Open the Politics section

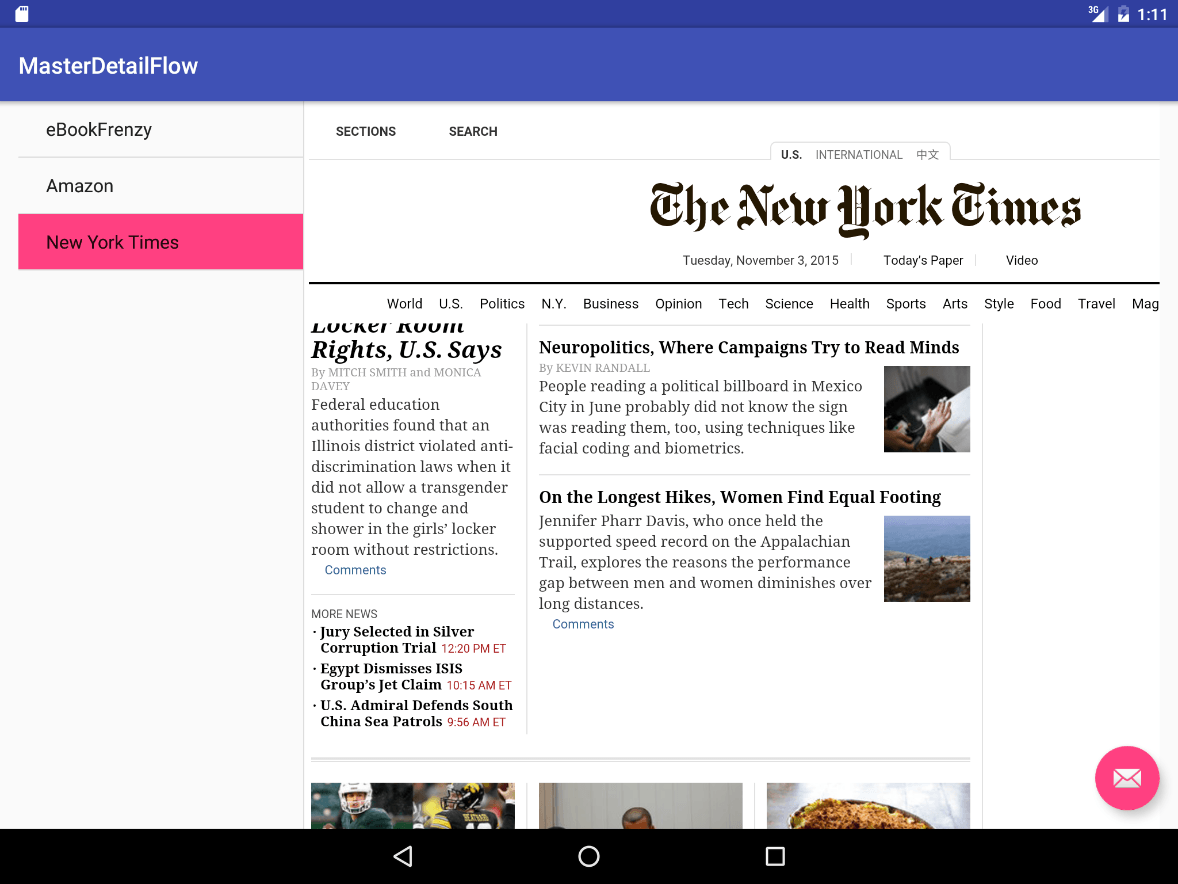tap(502, 304)
